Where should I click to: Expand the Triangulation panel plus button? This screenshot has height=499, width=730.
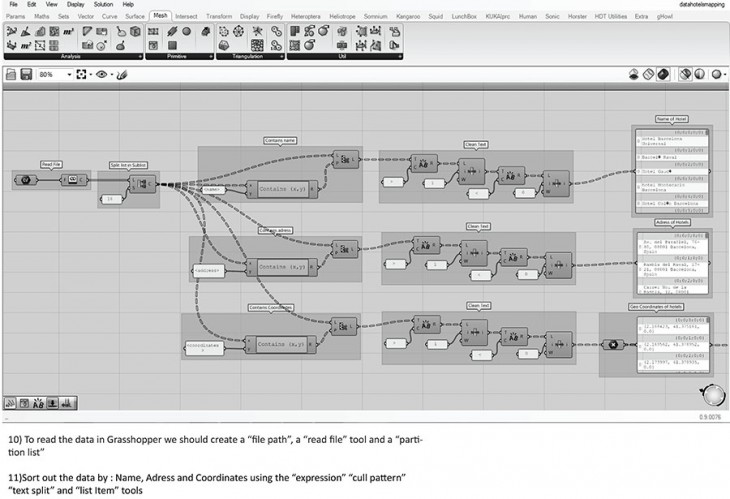pos(282,57)
